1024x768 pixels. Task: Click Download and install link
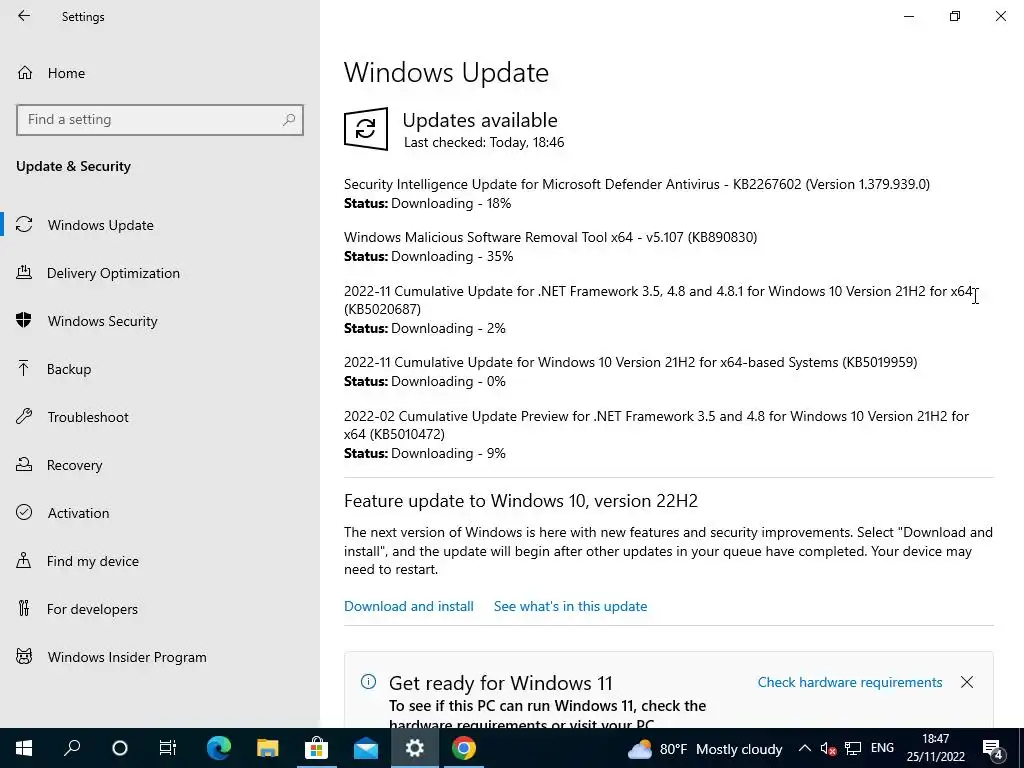(x=409, y=606)
